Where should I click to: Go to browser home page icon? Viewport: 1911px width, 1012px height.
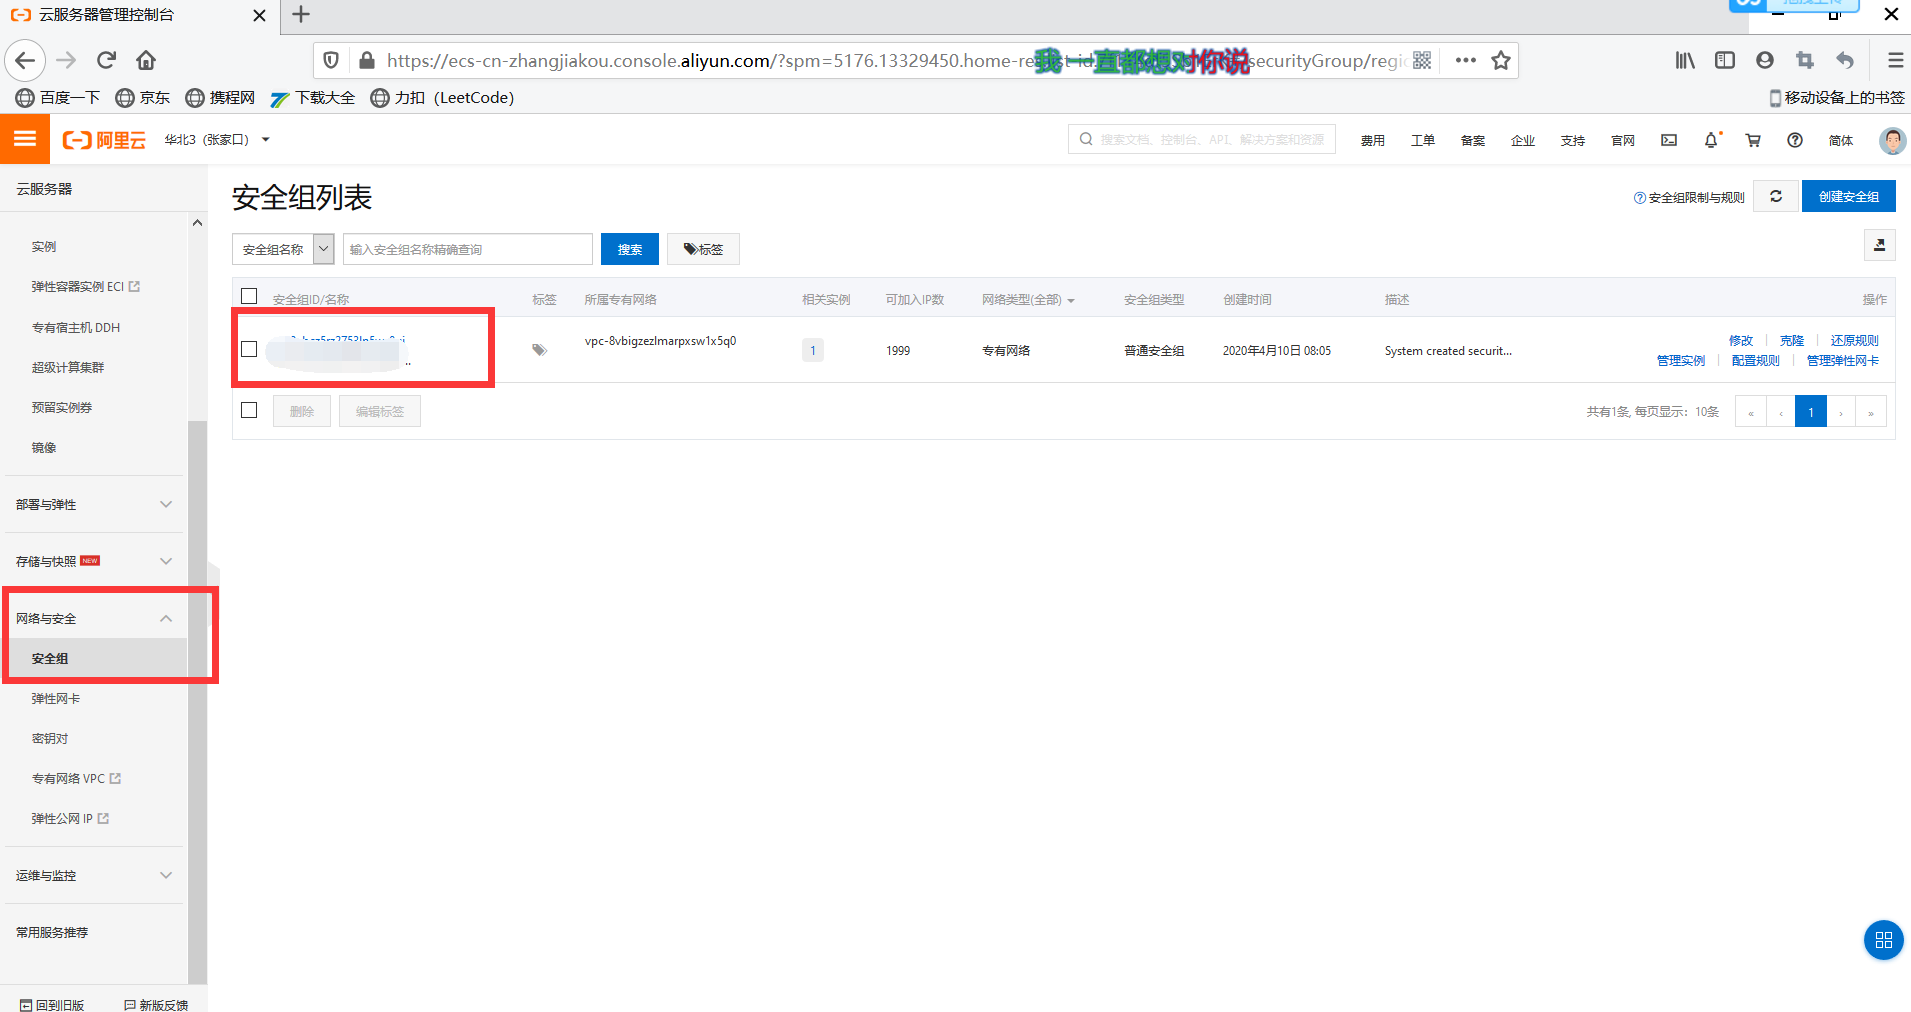[146, 60]
